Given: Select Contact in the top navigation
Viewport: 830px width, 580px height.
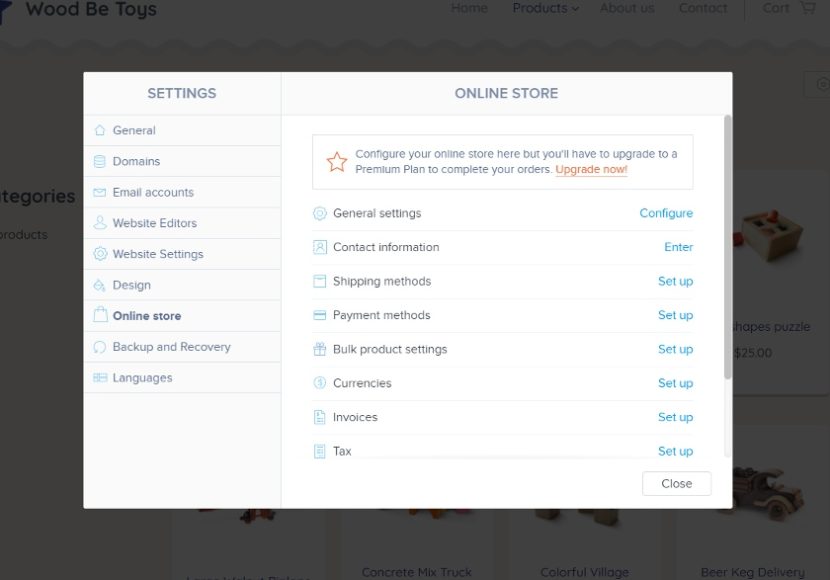Looking at the screenshot, I should (703, 8).
